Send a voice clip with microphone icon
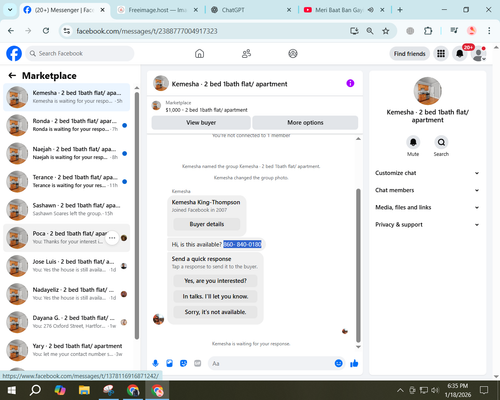The image size is (500, 400). pyautogui.click(x=155, y=363)
